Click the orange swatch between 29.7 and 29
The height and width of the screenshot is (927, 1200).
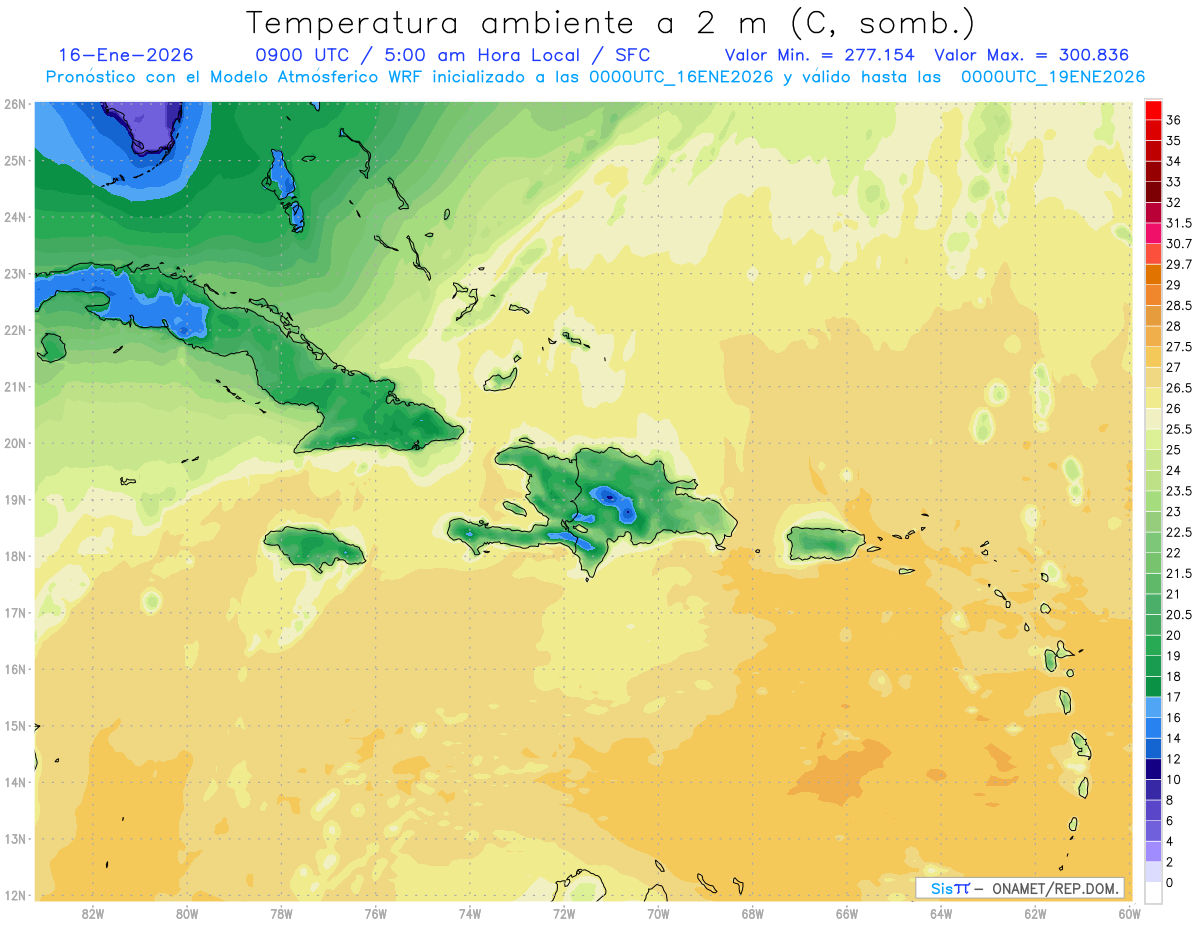pos(1153,274)
